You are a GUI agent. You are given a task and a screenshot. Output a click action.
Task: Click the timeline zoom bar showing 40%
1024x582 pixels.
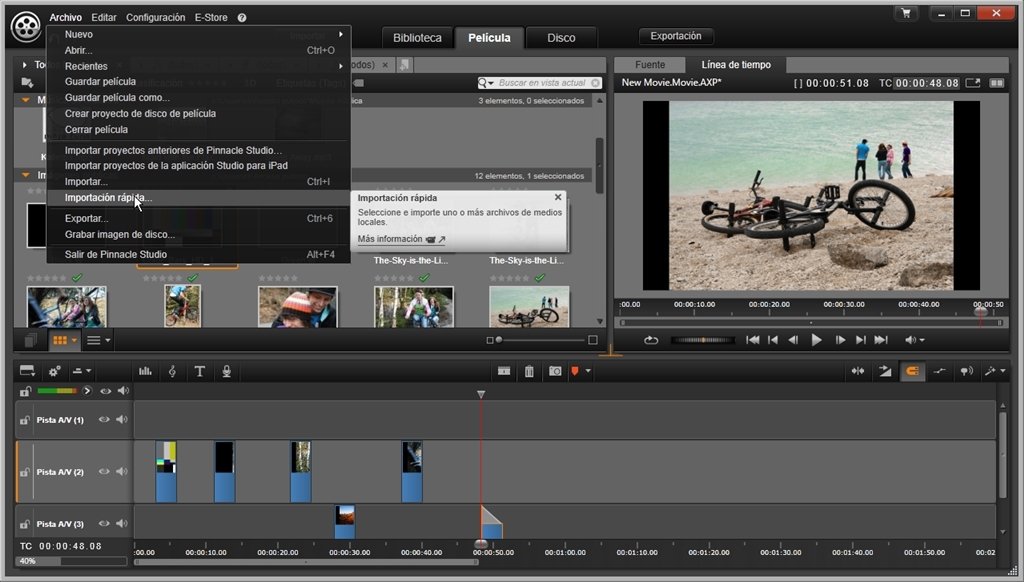click(72, 561)
